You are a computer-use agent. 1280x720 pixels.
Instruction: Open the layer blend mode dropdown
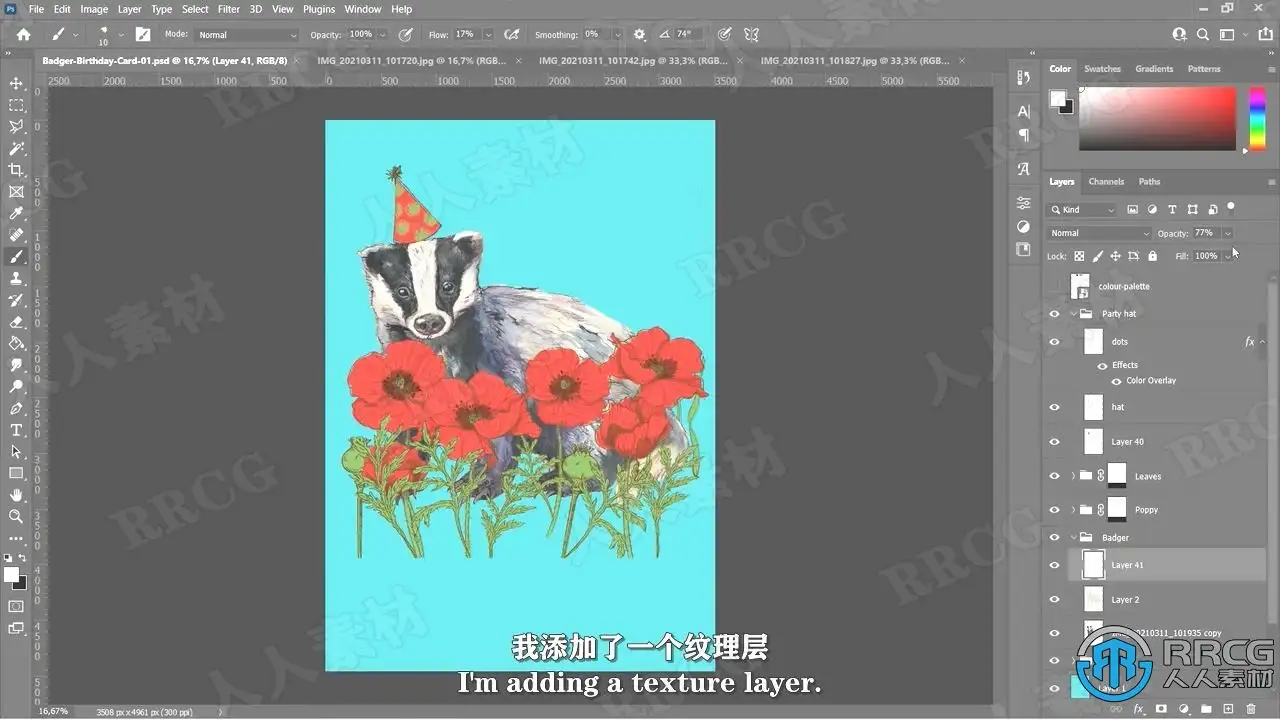click(1099, 233)
